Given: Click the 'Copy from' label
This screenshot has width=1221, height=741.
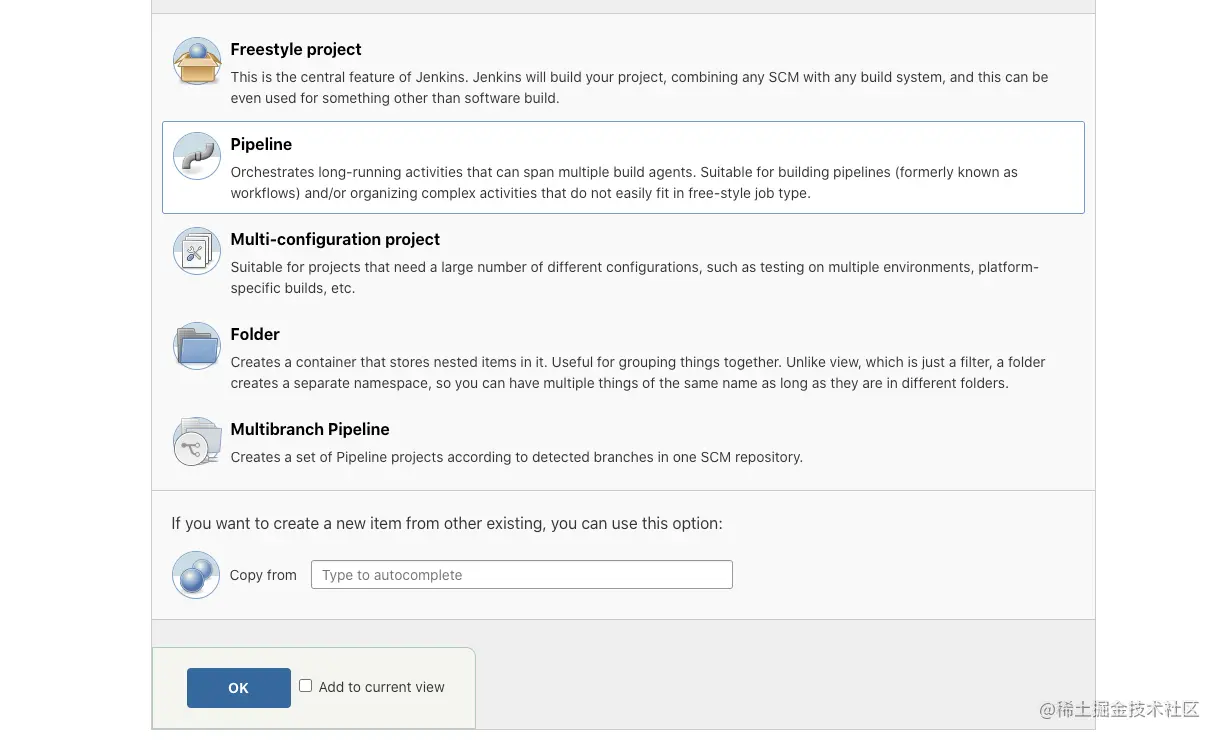Looking at the screenshot, I should (x=263, y=575).
